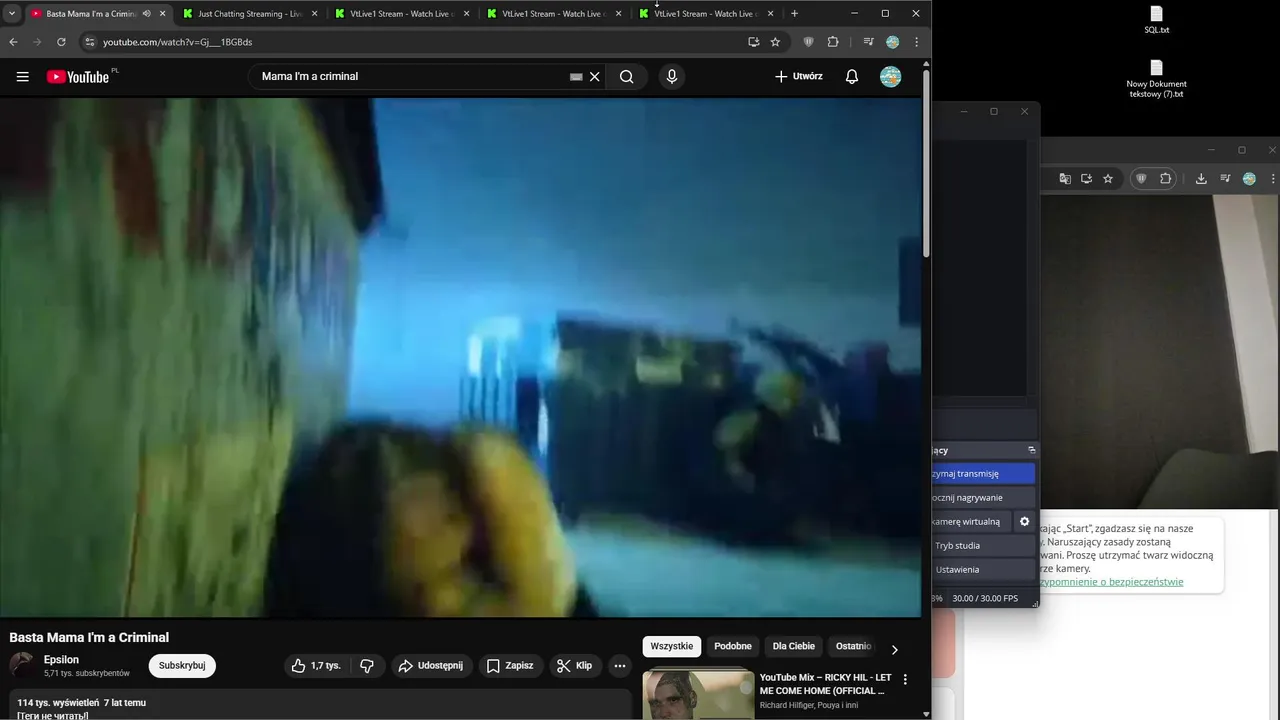Select the Podobne filter chip
The width and height of the screenshot is (1280, 720).
(733, 646)
